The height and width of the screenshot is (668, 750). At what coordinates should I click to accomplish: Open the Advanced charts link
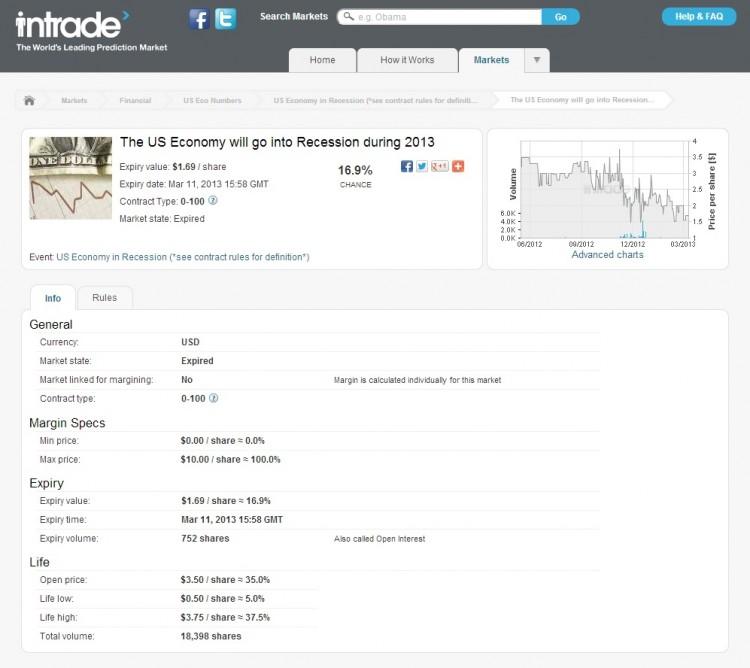coord(607,255)
